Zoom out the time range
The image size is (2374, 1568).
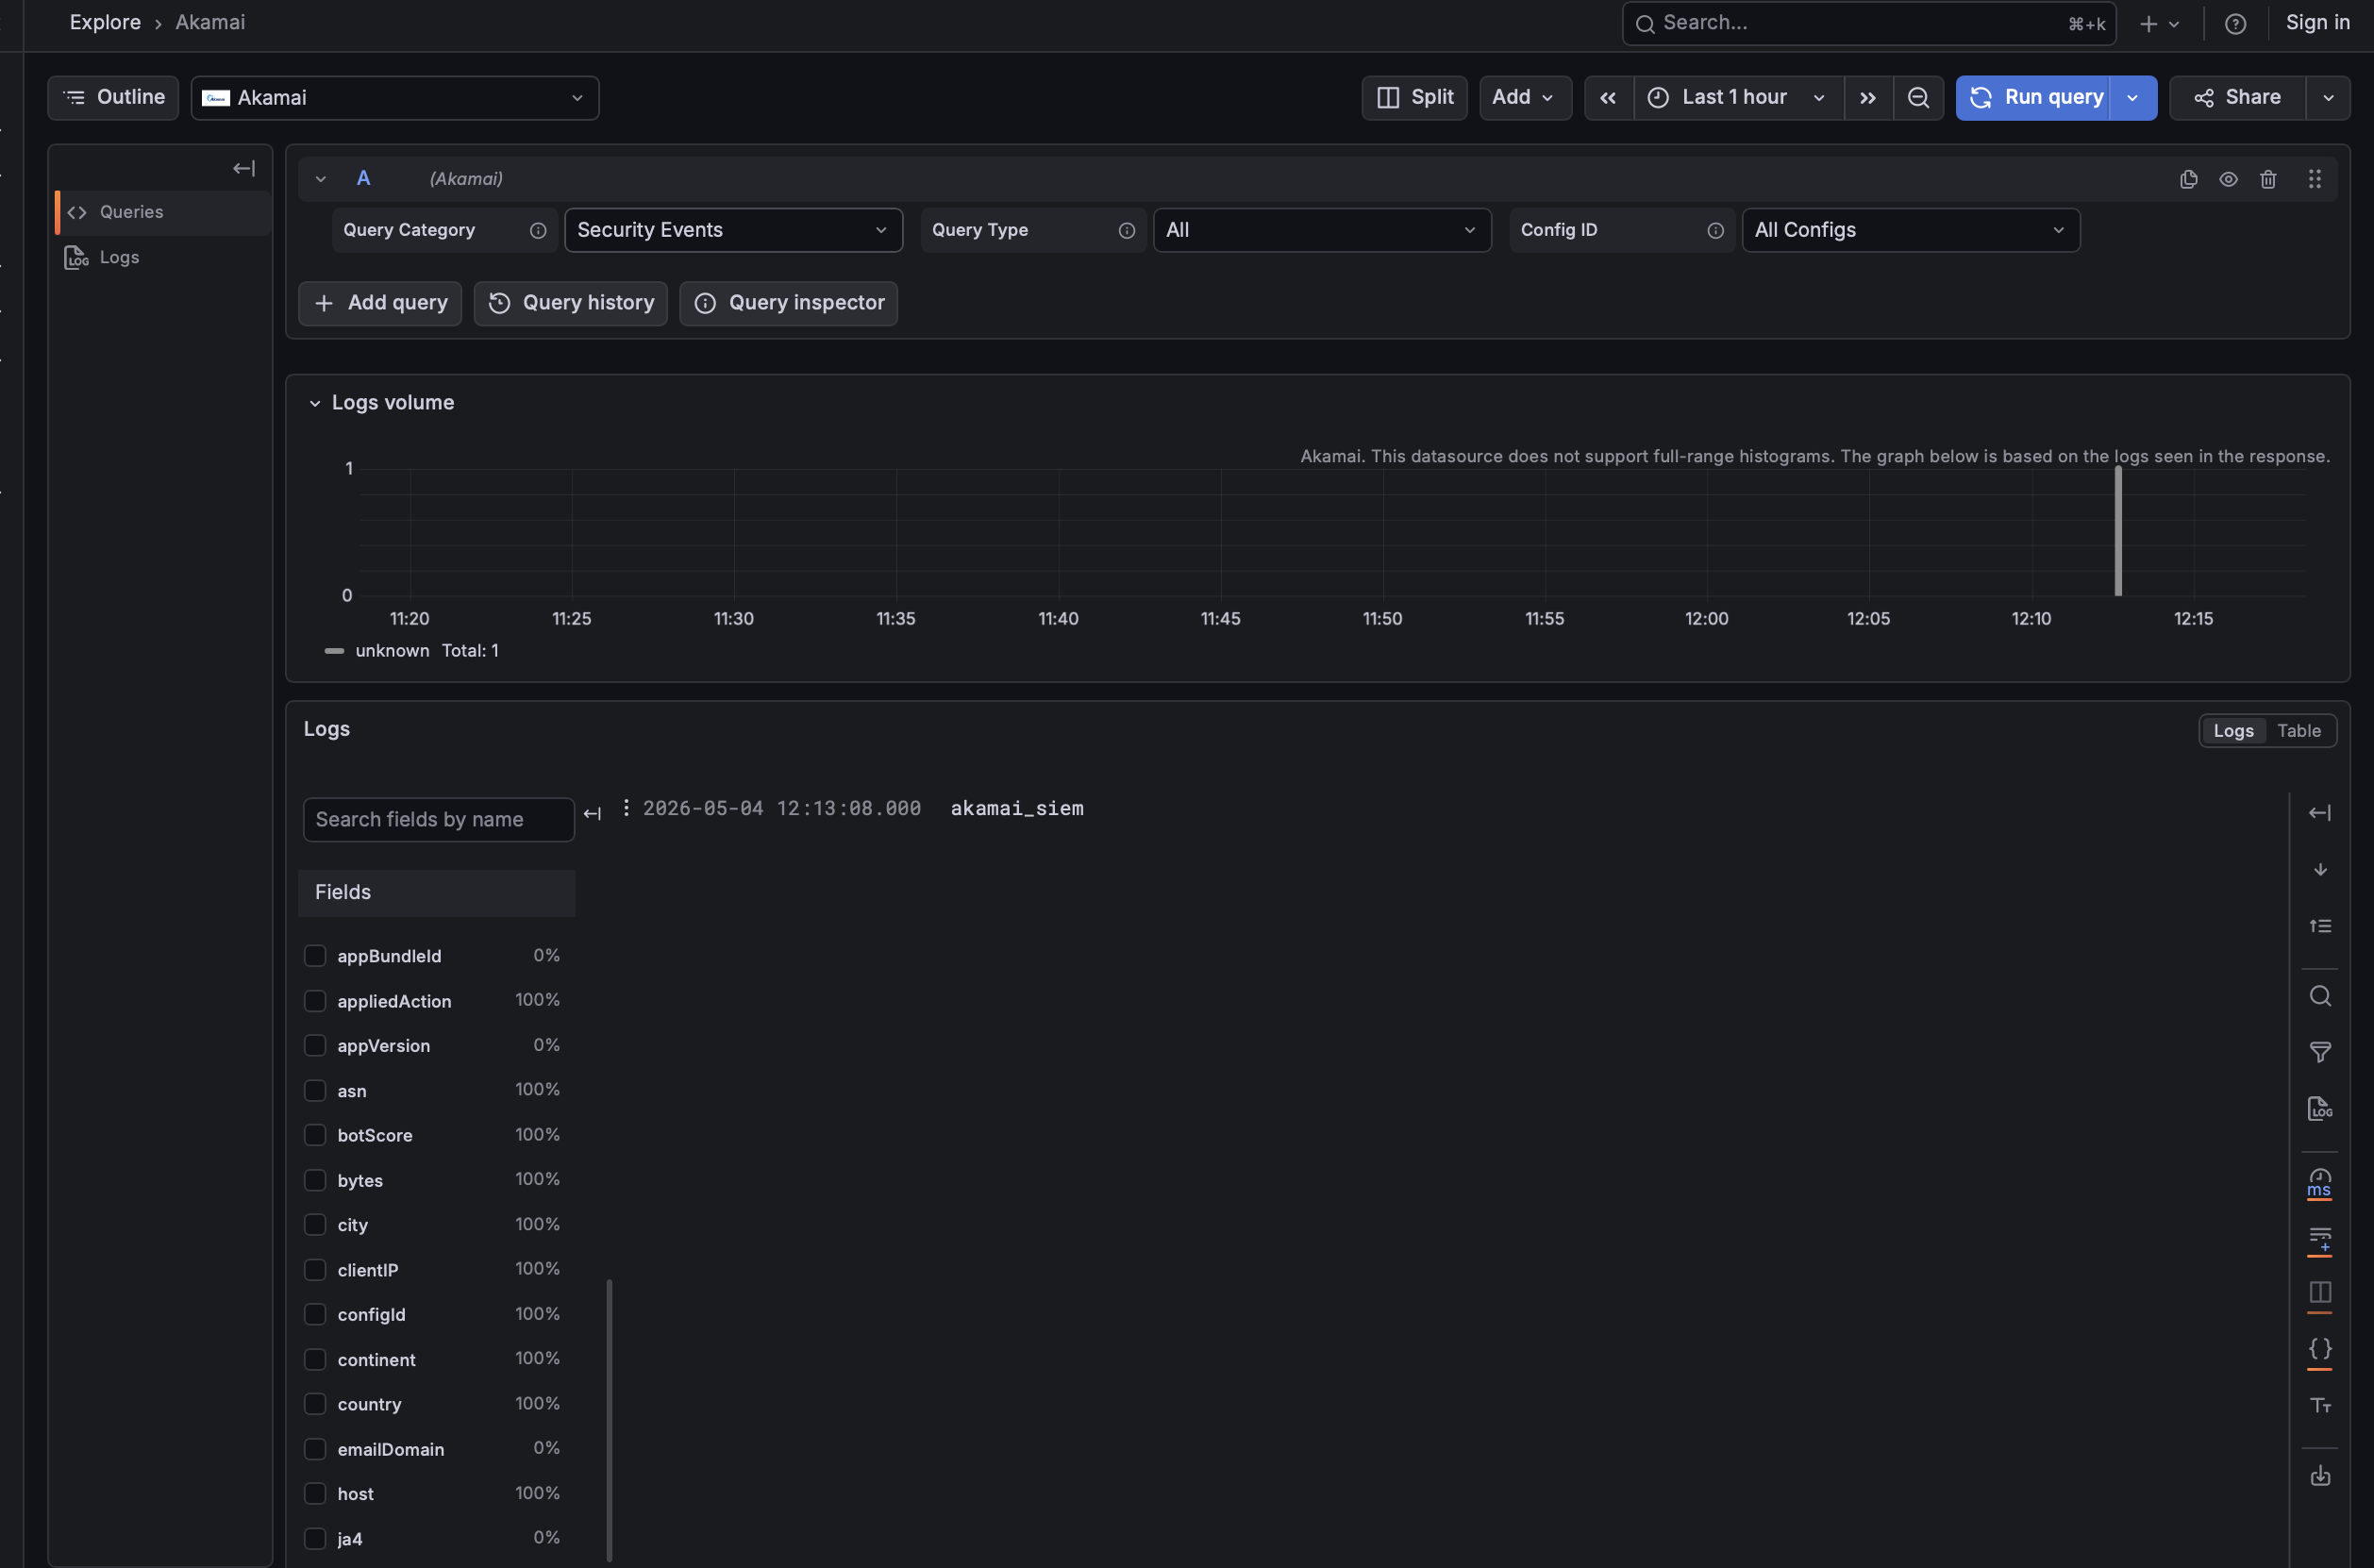[x=1918, y=98]
